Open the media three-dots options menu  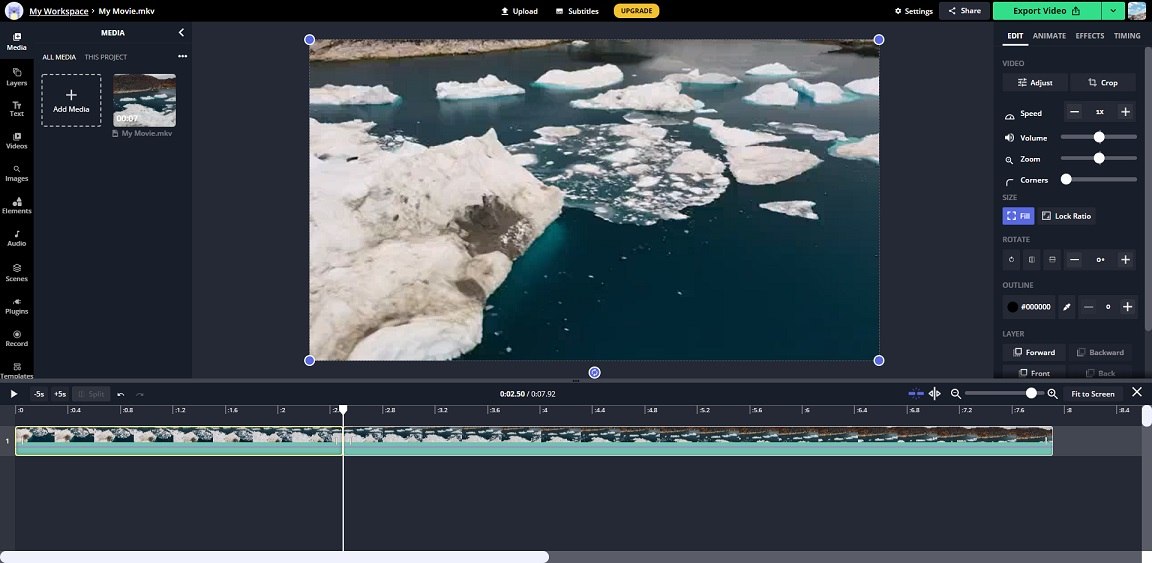pos(182,57)
